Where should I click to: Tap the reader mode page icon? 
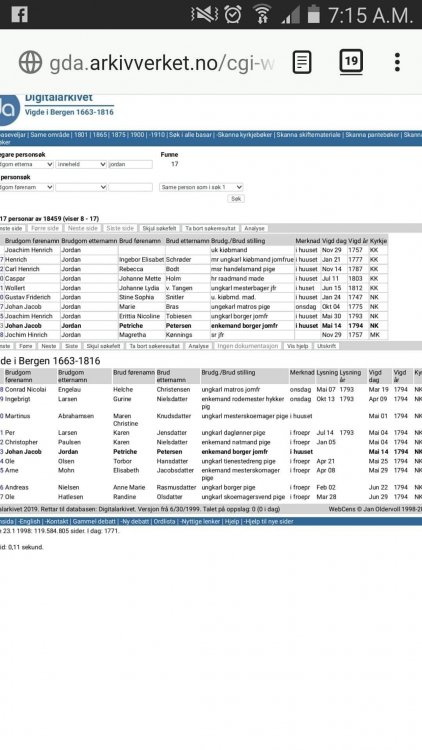302,62
